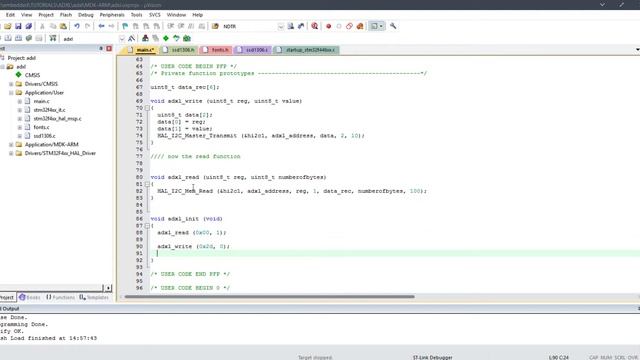Go to the next bookmark
This screenshot has width=640, height=360.
pos(146,26)
